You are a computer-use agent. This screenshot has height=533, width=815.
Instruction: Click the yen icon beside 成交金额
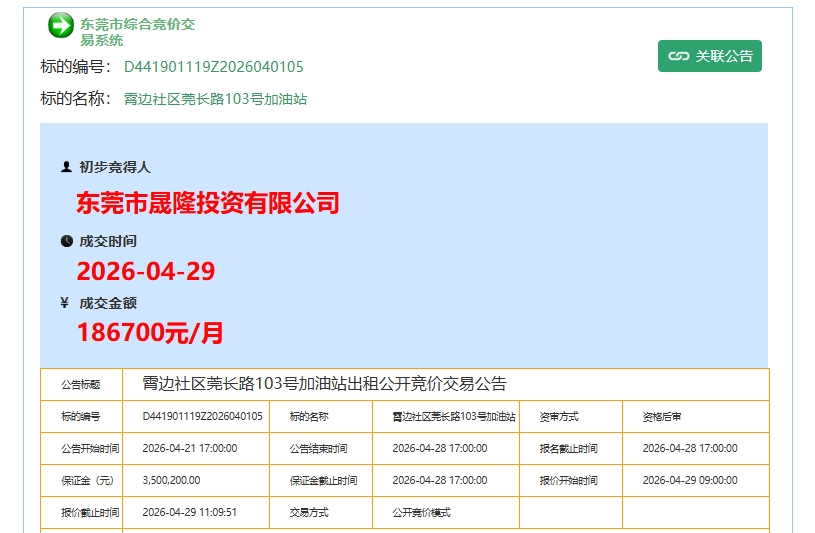(x=66, y=303)
